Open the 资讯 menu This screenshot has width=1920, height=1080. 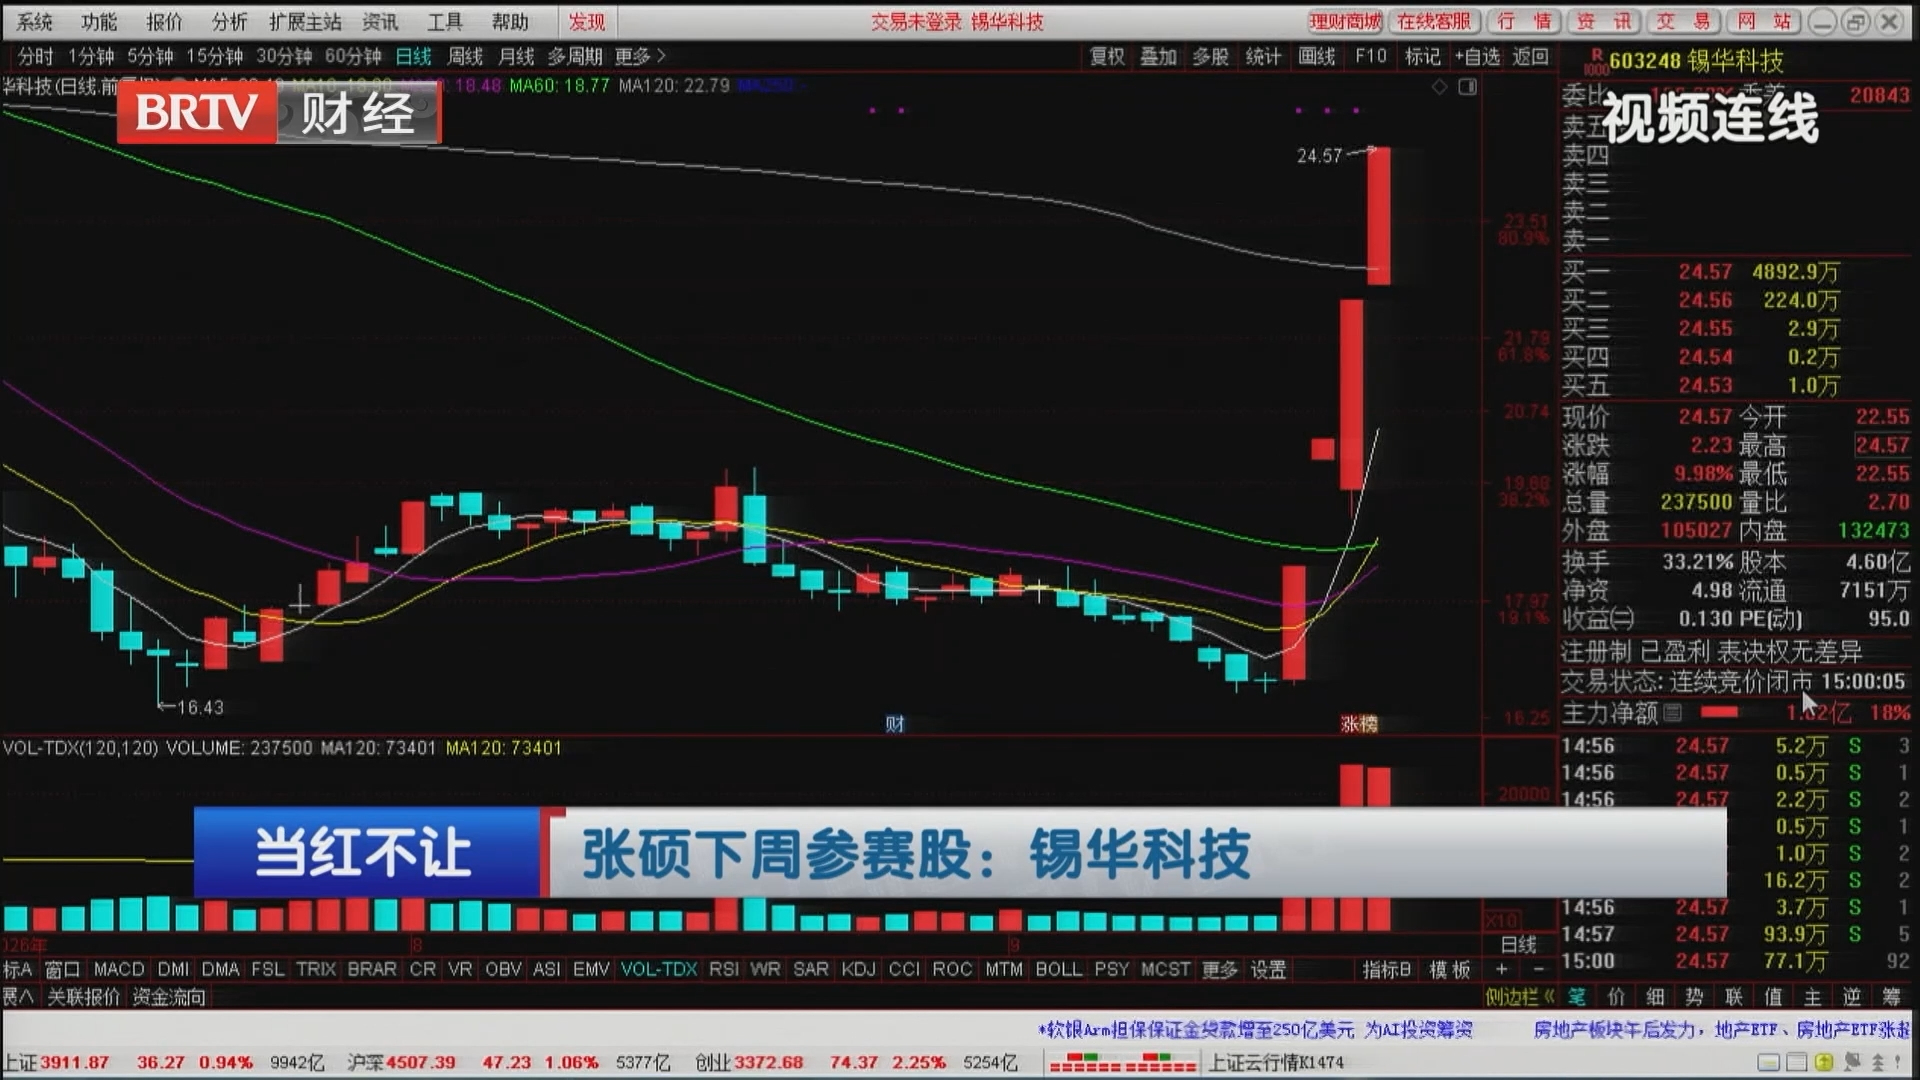pos(380,21)
